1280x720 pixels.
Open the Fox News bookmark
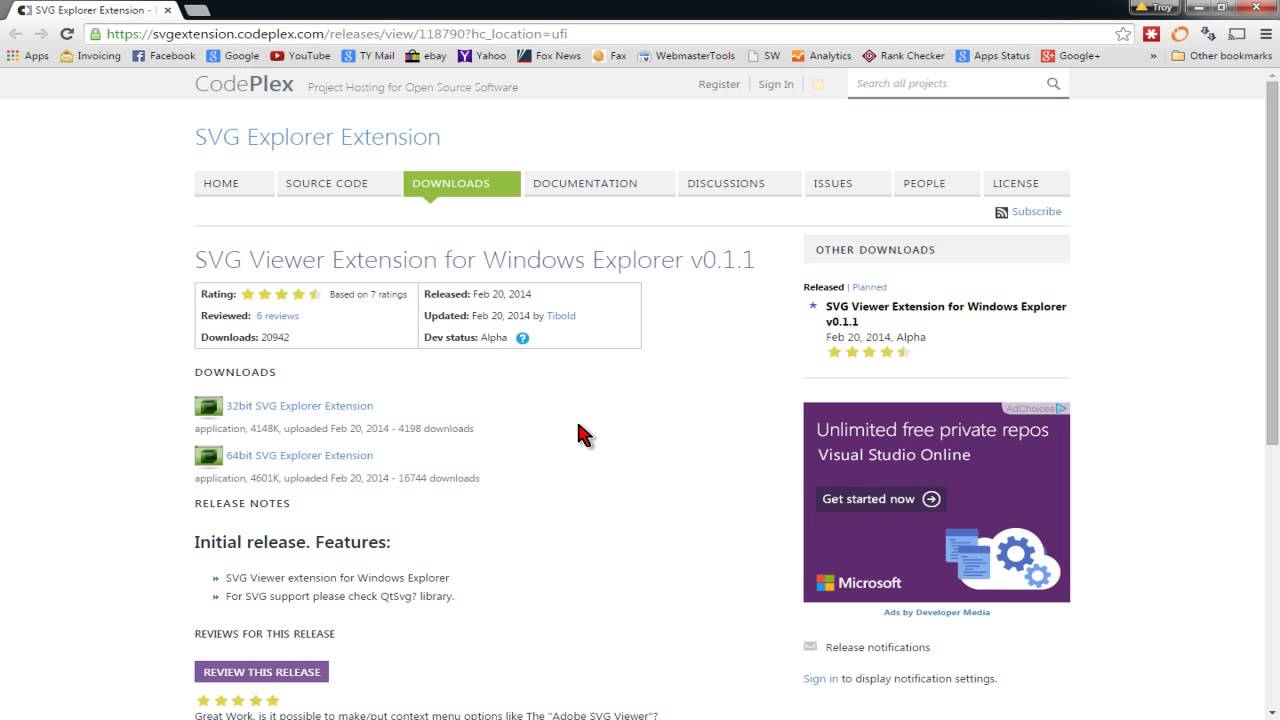(549, 56)
